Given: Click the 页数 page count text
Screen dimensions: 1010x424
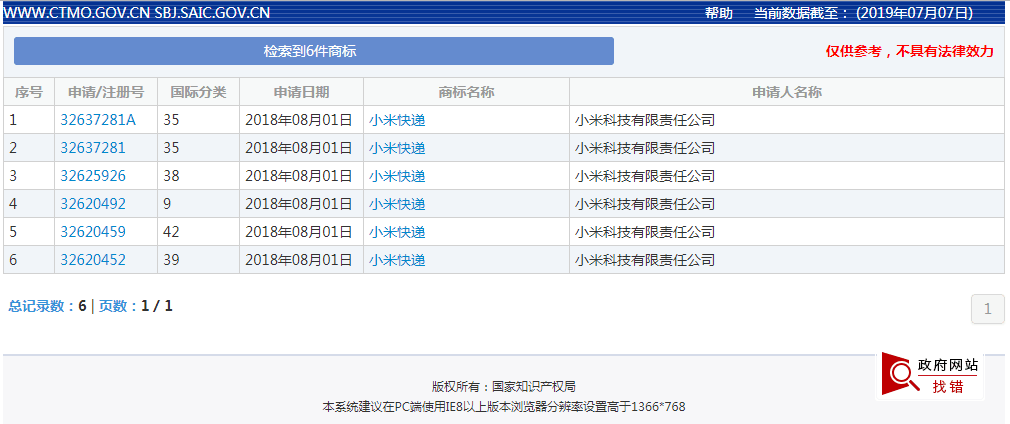Looking at the screenshot, I should point(135,306).
